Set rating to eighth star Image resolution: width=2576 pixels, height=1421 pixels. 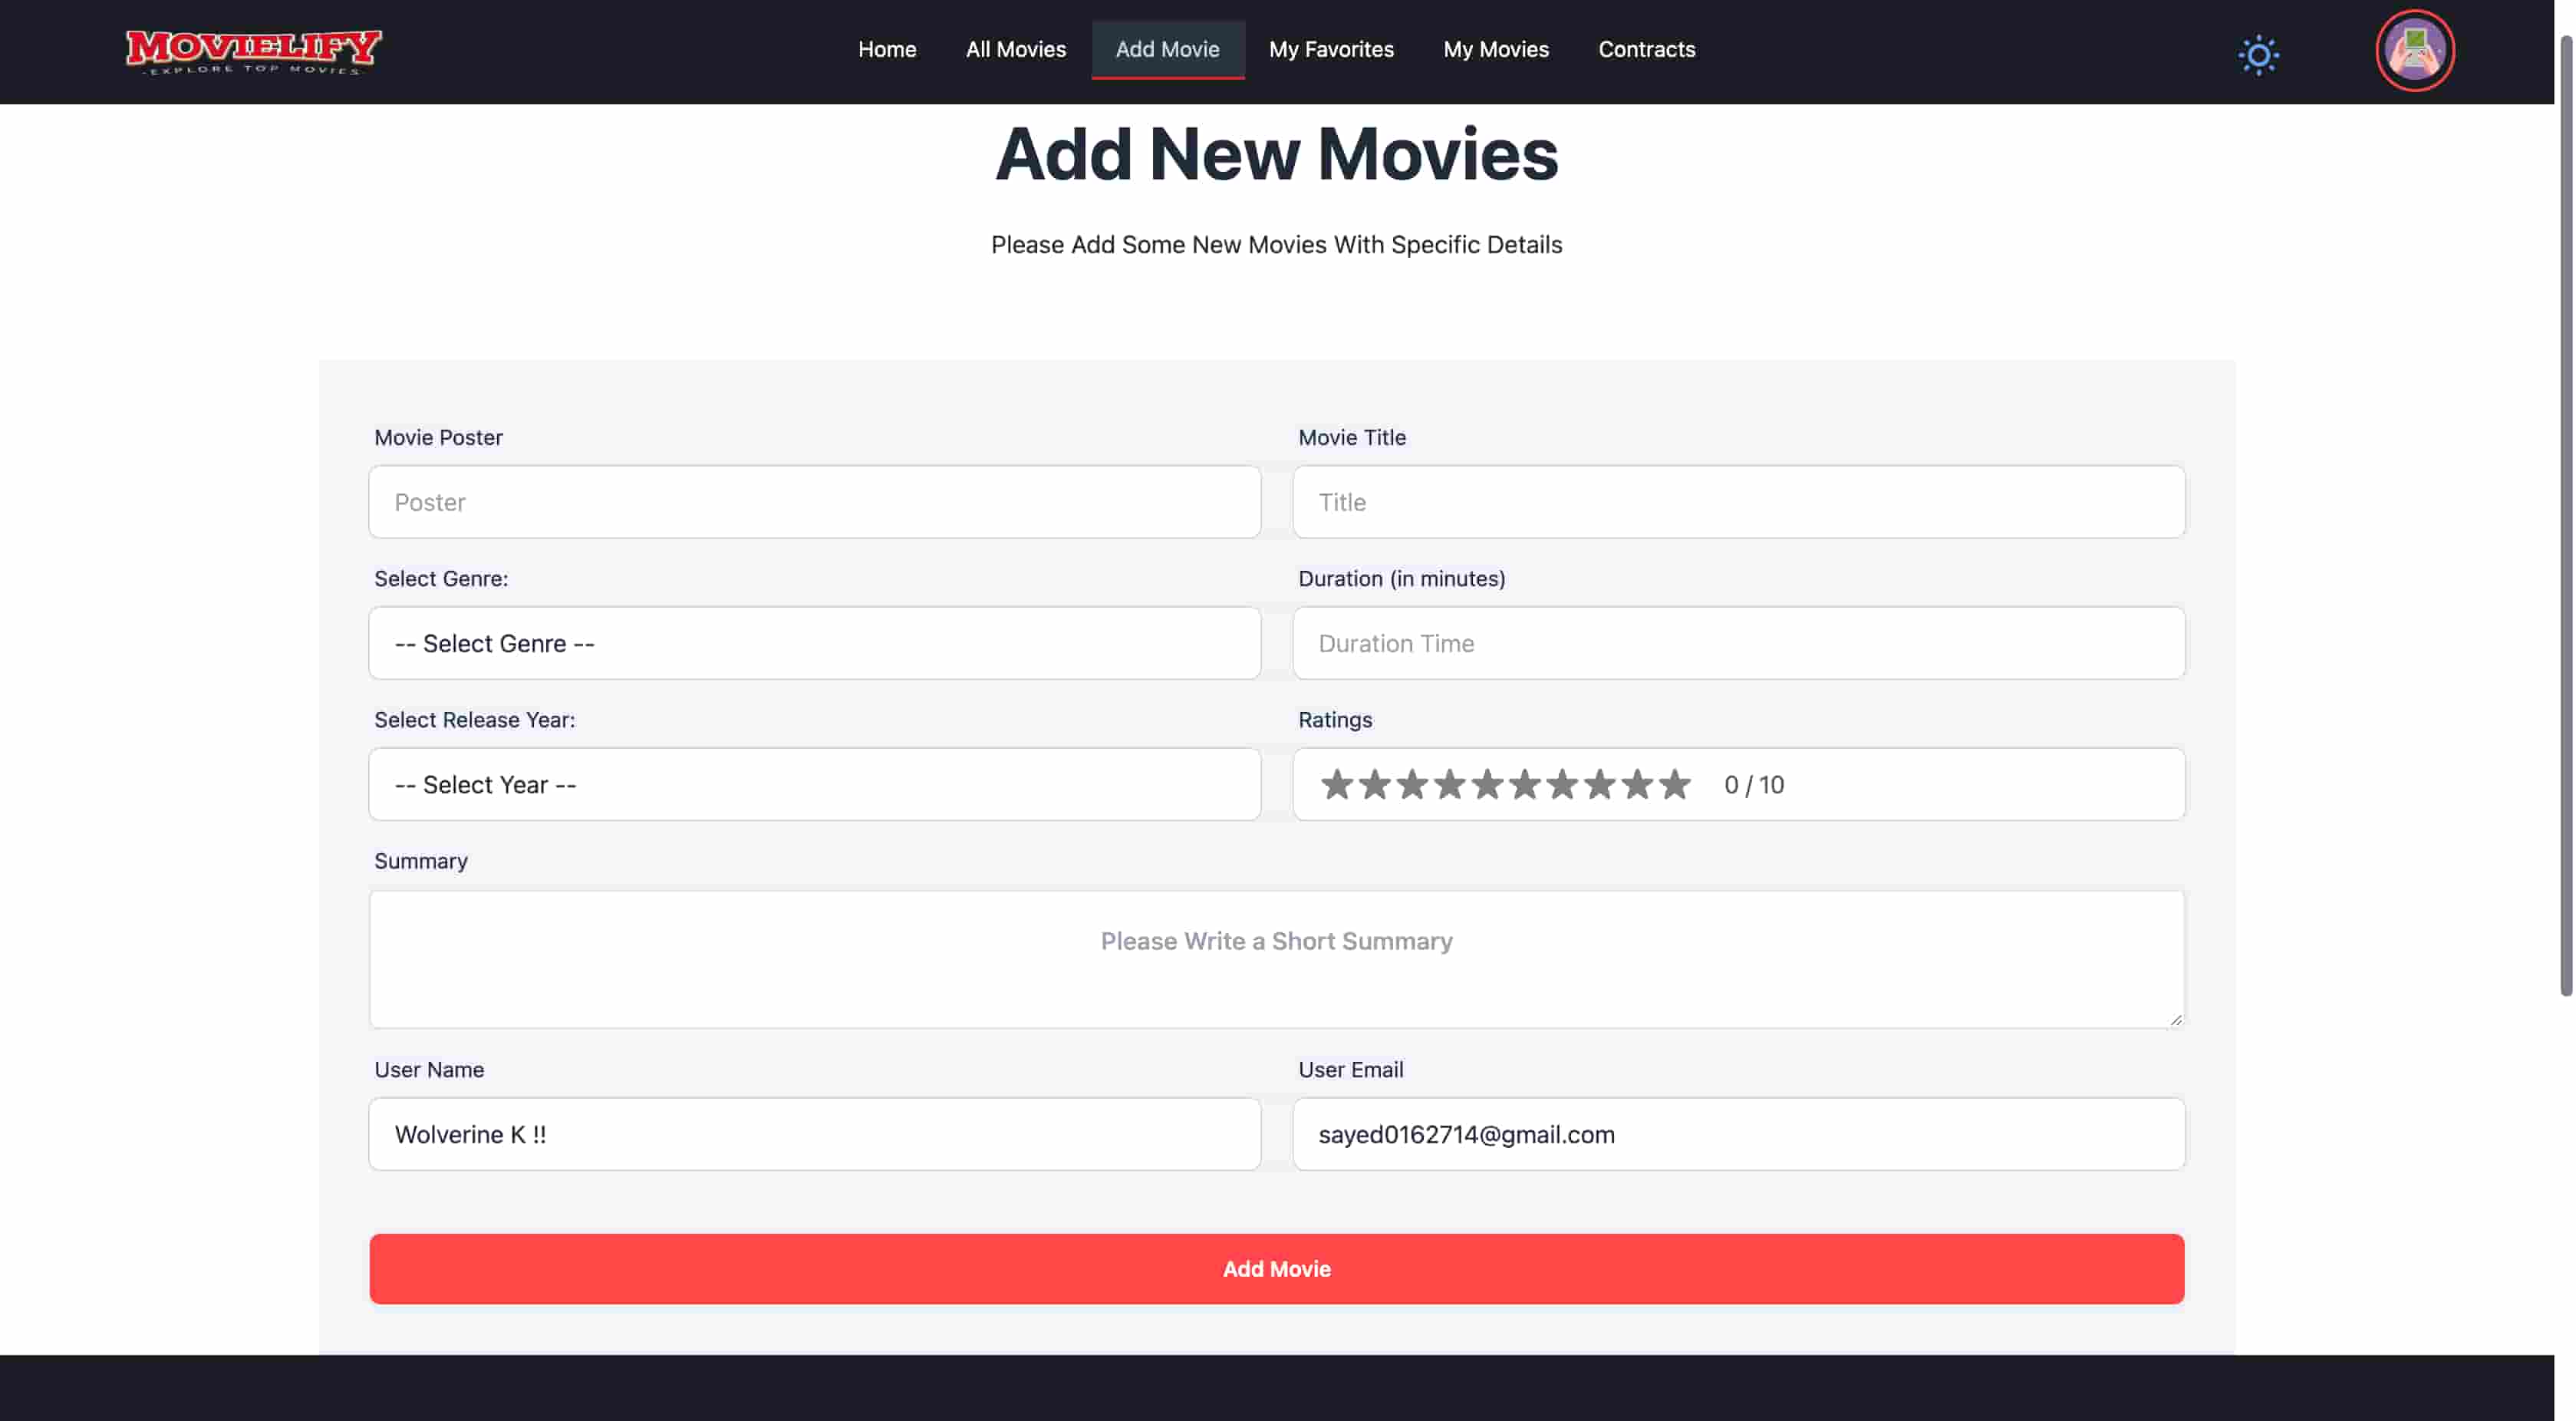(1600, 784)
